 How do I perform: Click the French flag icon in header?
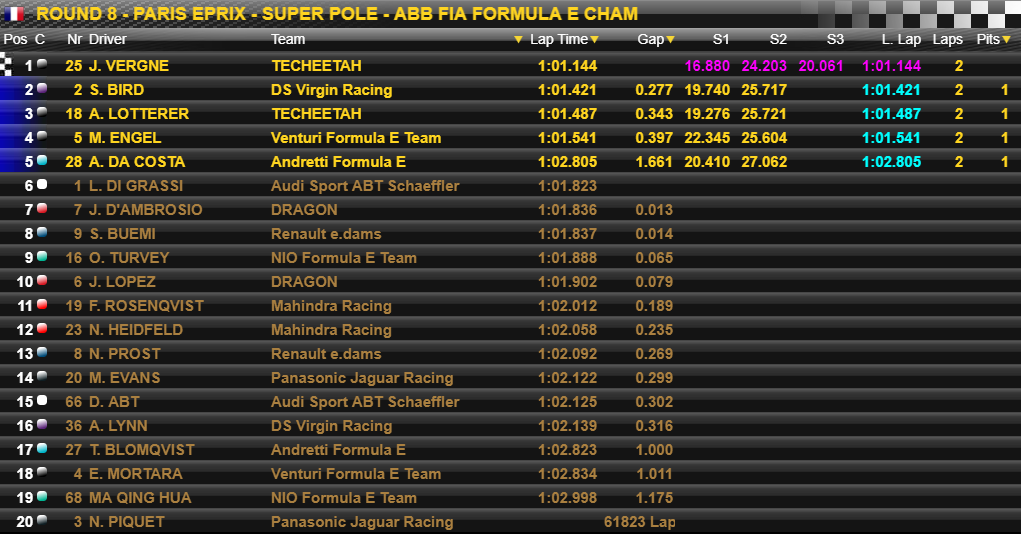coord(14,13)
